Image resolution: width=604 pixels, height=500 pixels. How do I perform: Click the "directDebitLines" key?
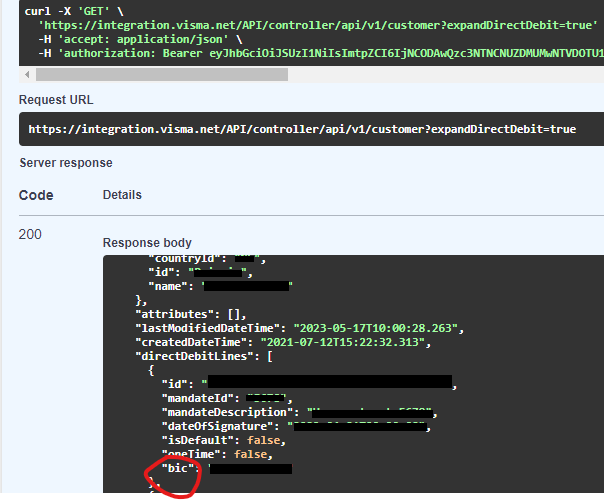point(195,356)
